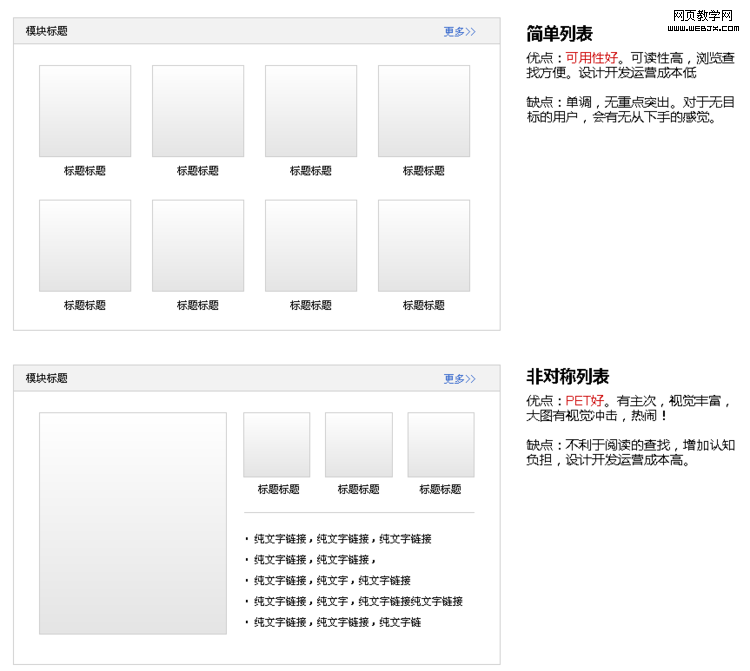Select second thumbnail in second row of upper module
The image size is (750, 671).
(198, 246)
